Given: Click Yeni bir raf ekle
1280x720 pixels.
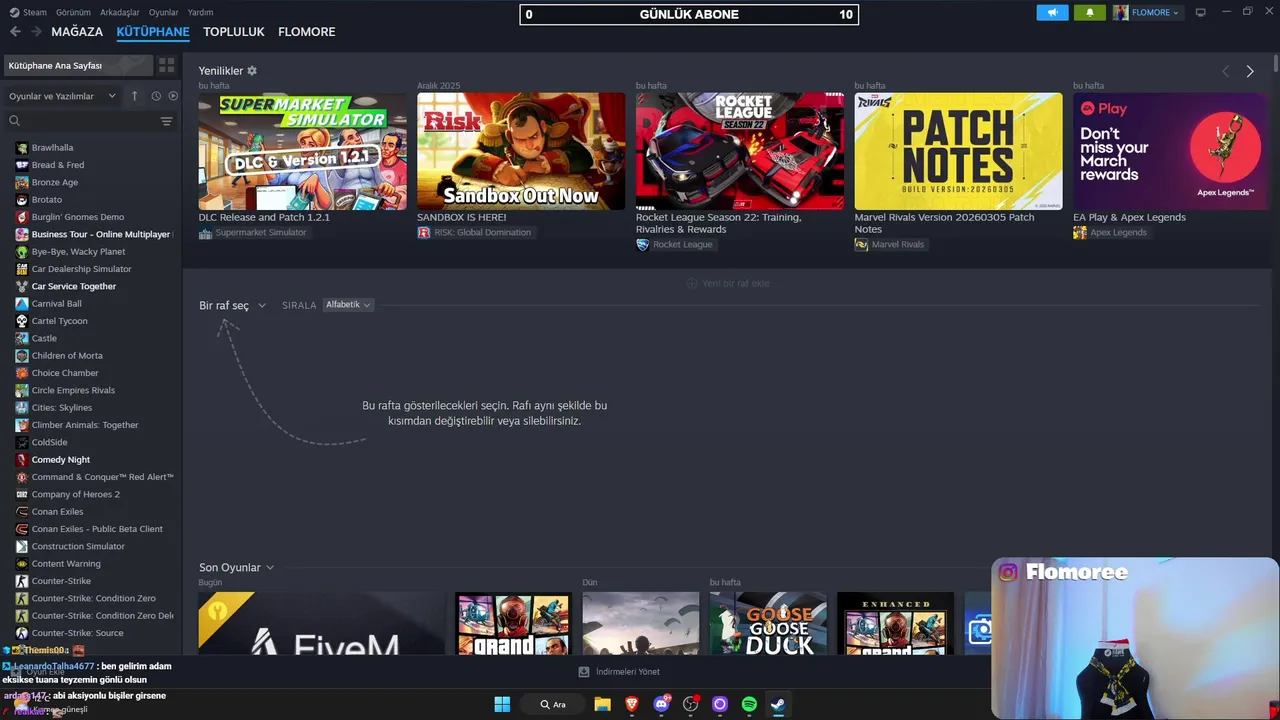Looking at the screenshot, I should (x=728, y=283).
